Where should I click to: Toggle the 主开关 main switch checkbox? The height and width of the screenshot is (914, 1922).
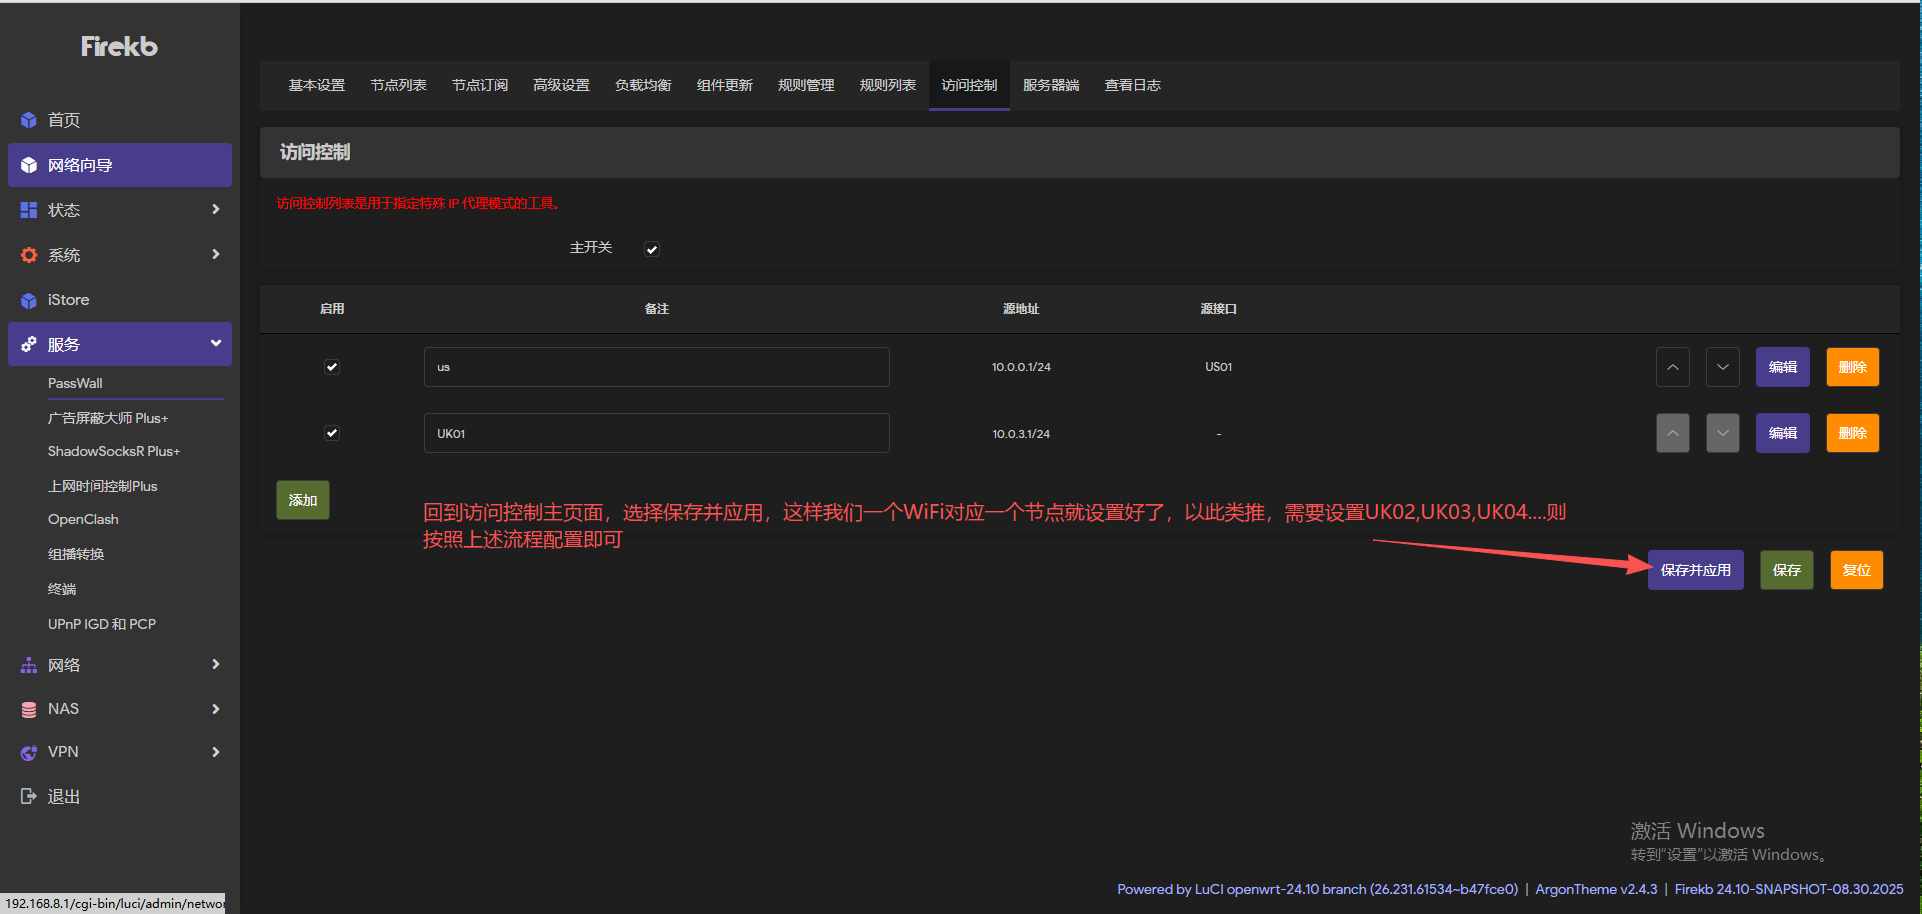(x=652, y=249)
